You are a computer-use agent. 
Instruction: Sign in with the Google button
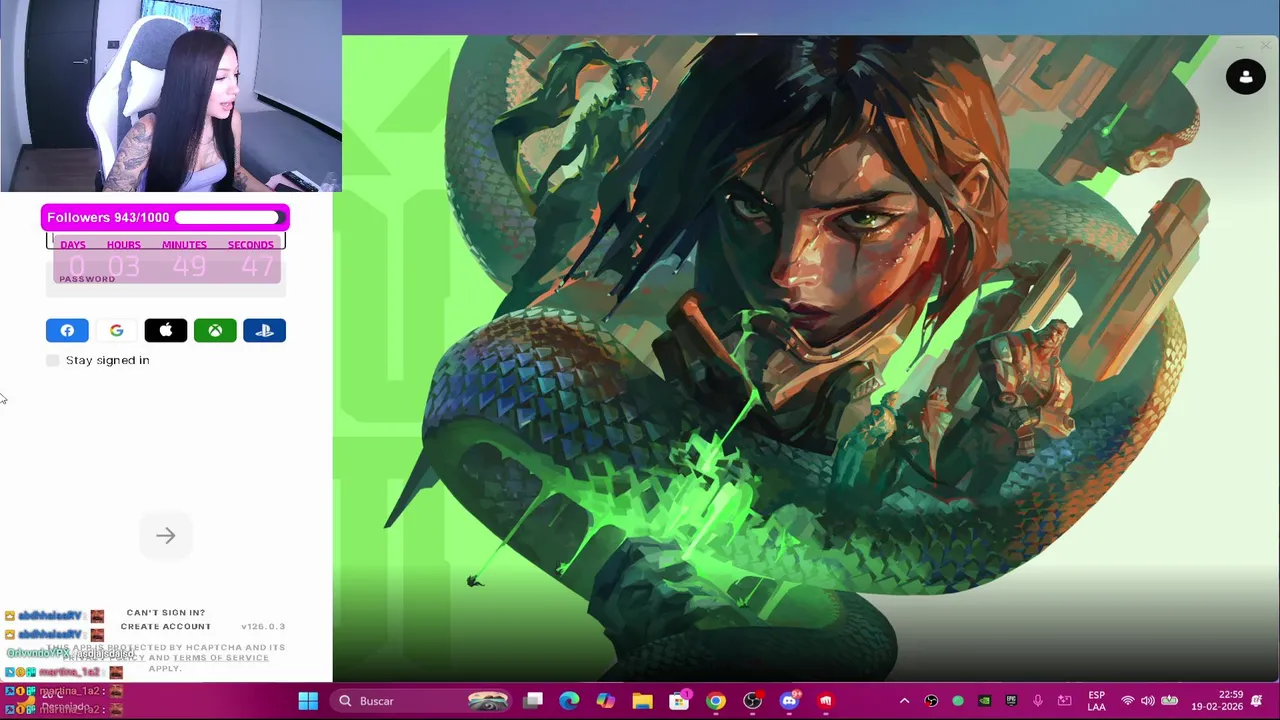pyautogui.click(x=116, y=330)
